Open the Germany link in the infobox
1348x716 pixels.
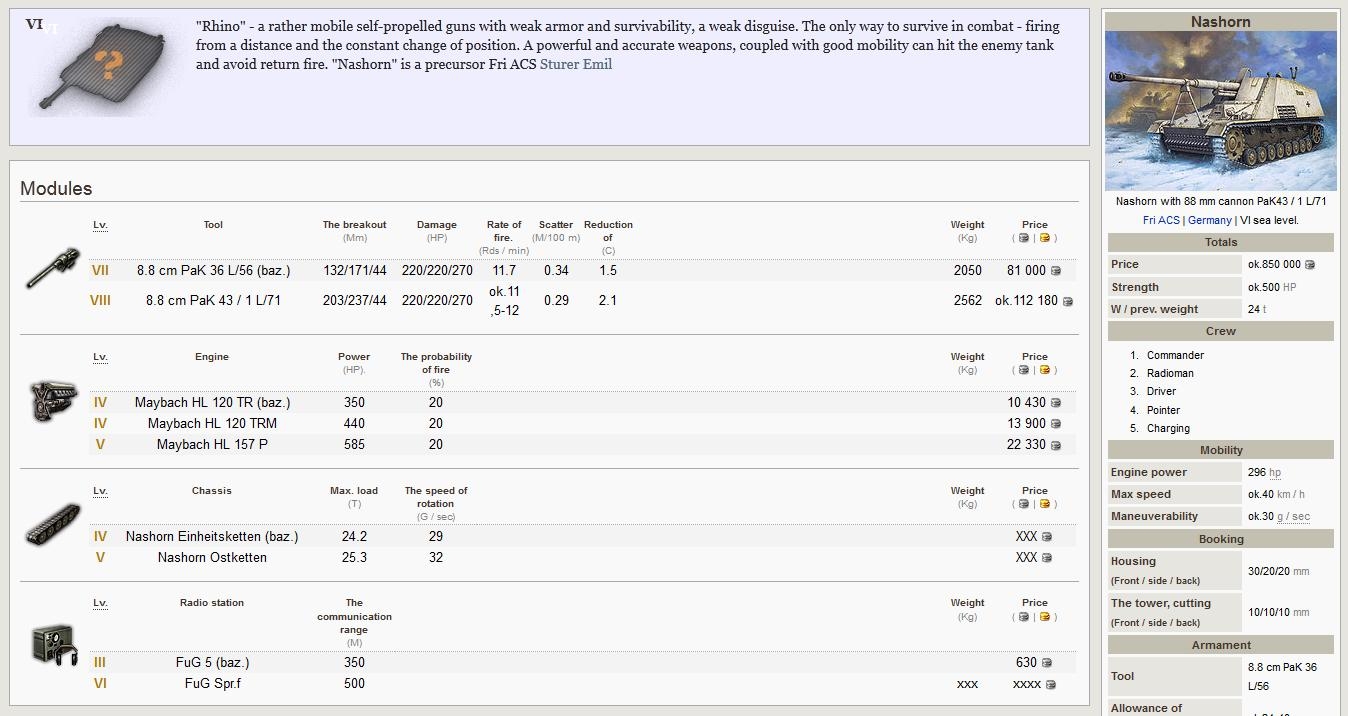(x=1209, y=220)
